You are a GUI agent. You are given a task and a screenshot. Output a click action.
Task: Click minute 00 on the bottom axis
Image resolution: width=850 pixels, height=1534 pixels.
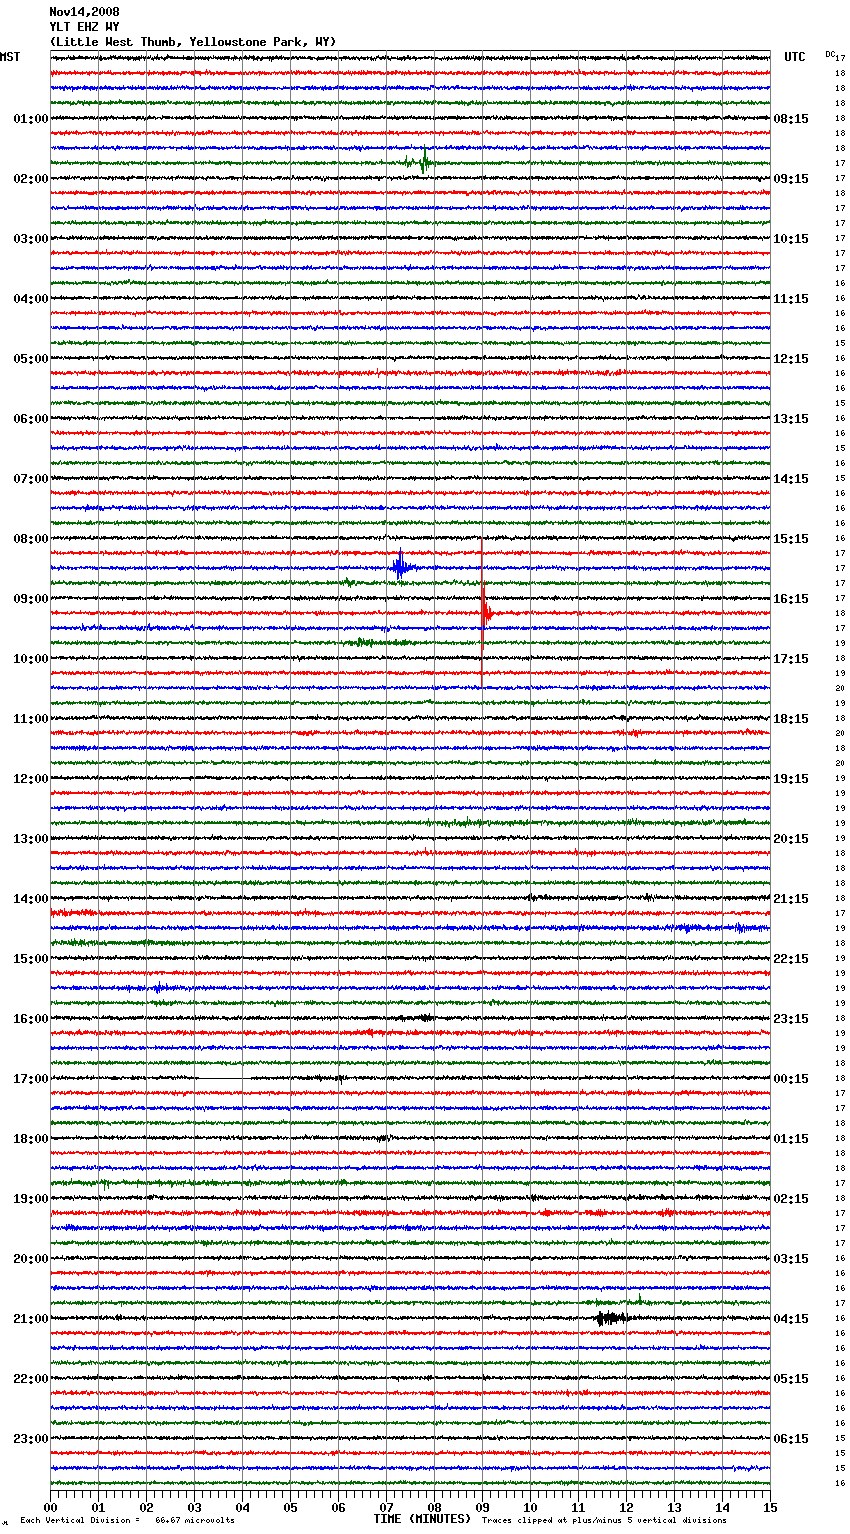(50, 1507)
